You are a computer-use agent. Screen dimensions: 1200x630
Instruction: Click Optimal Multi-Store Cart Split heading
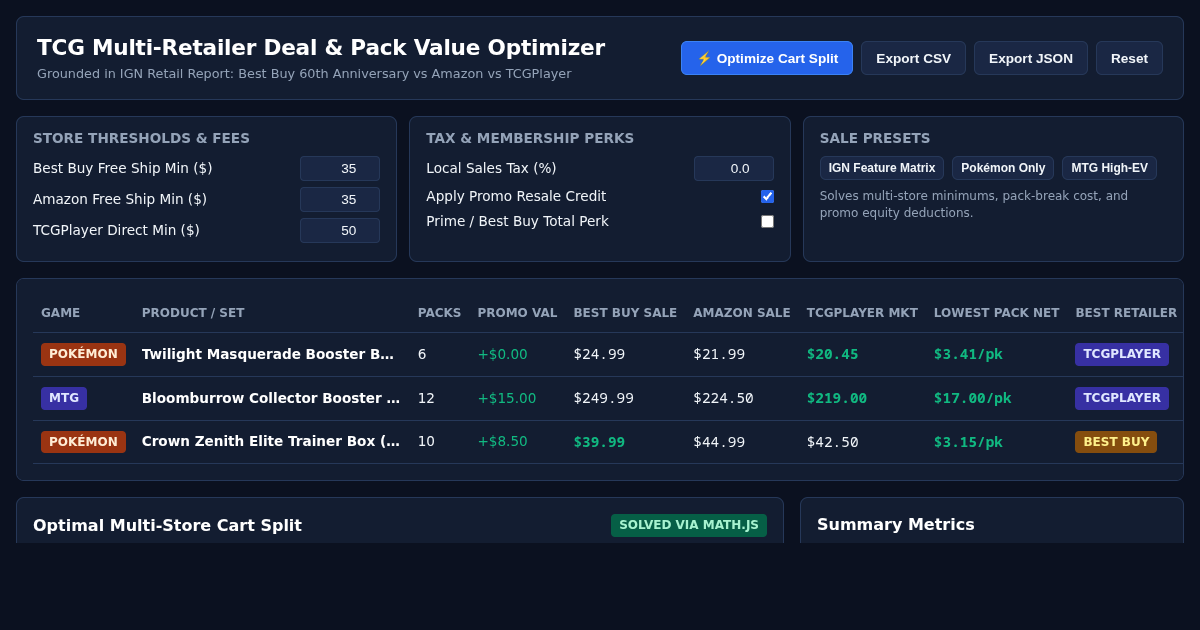click(x=167, y=525)
